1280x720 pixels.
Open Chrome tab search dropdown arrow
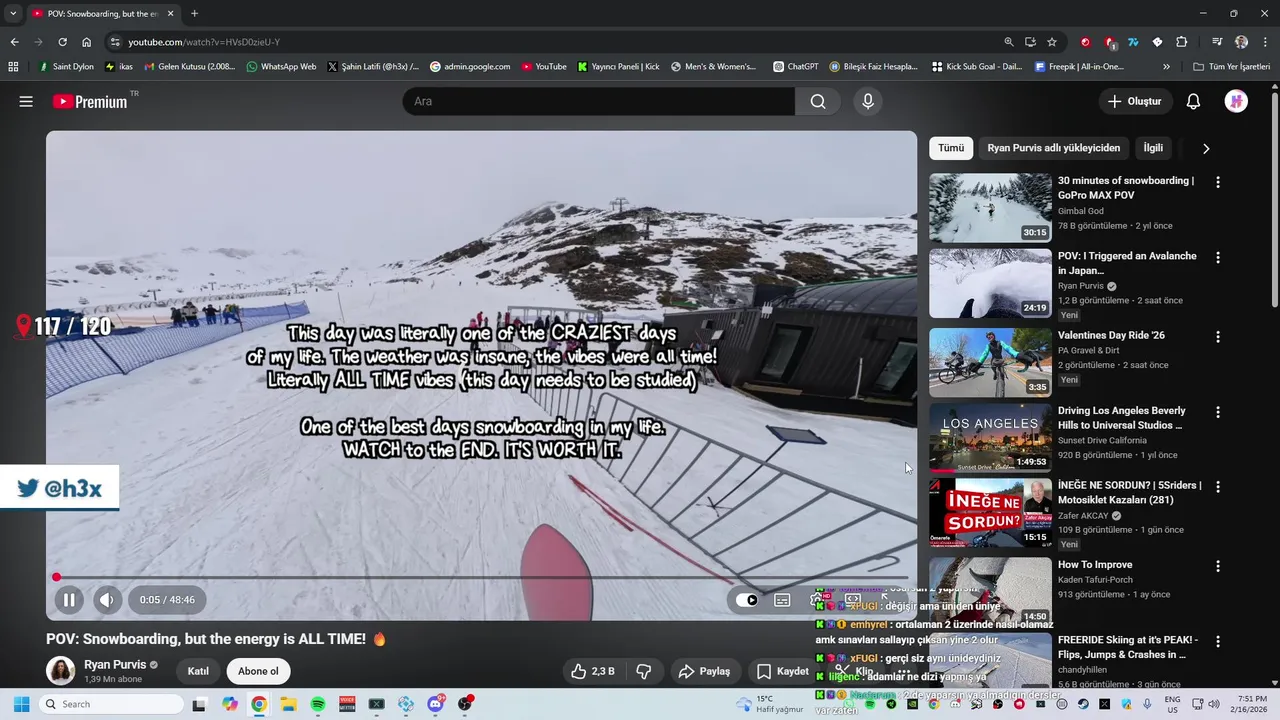coord(12,13)
